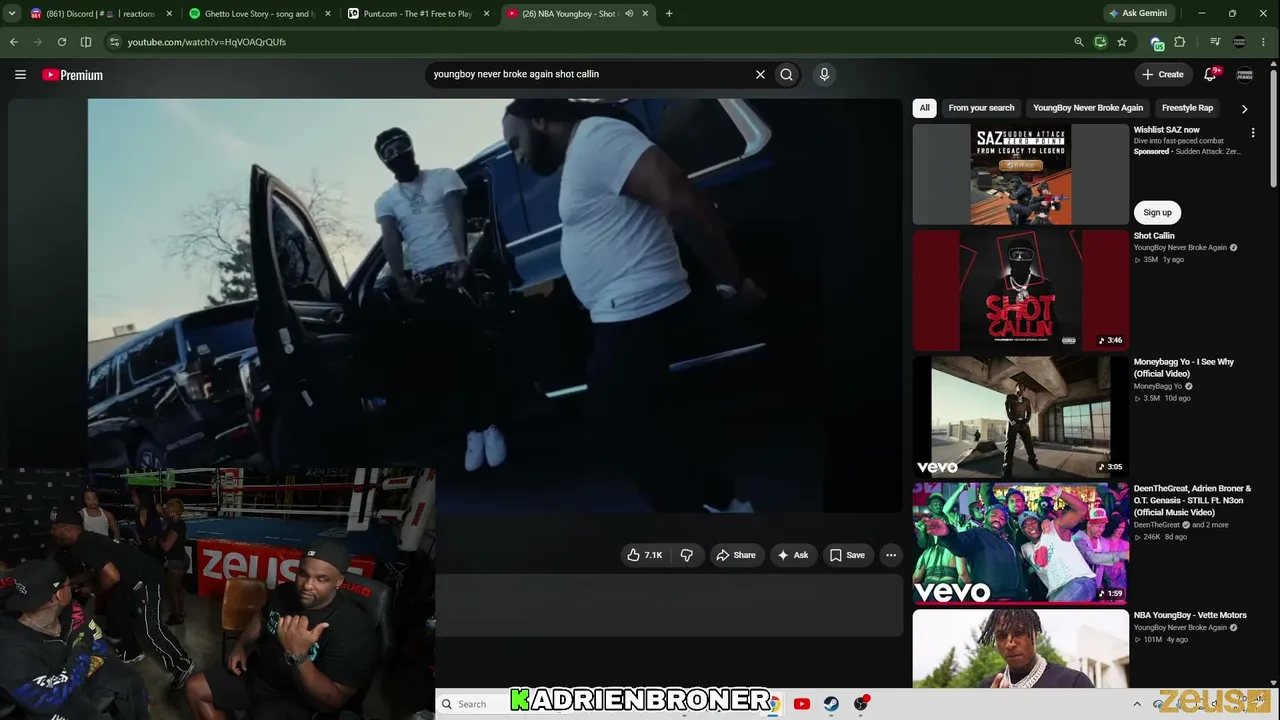The image size is (1280, 720).
Task: Switch to the Discord browser tab
Action: [100, 14]
